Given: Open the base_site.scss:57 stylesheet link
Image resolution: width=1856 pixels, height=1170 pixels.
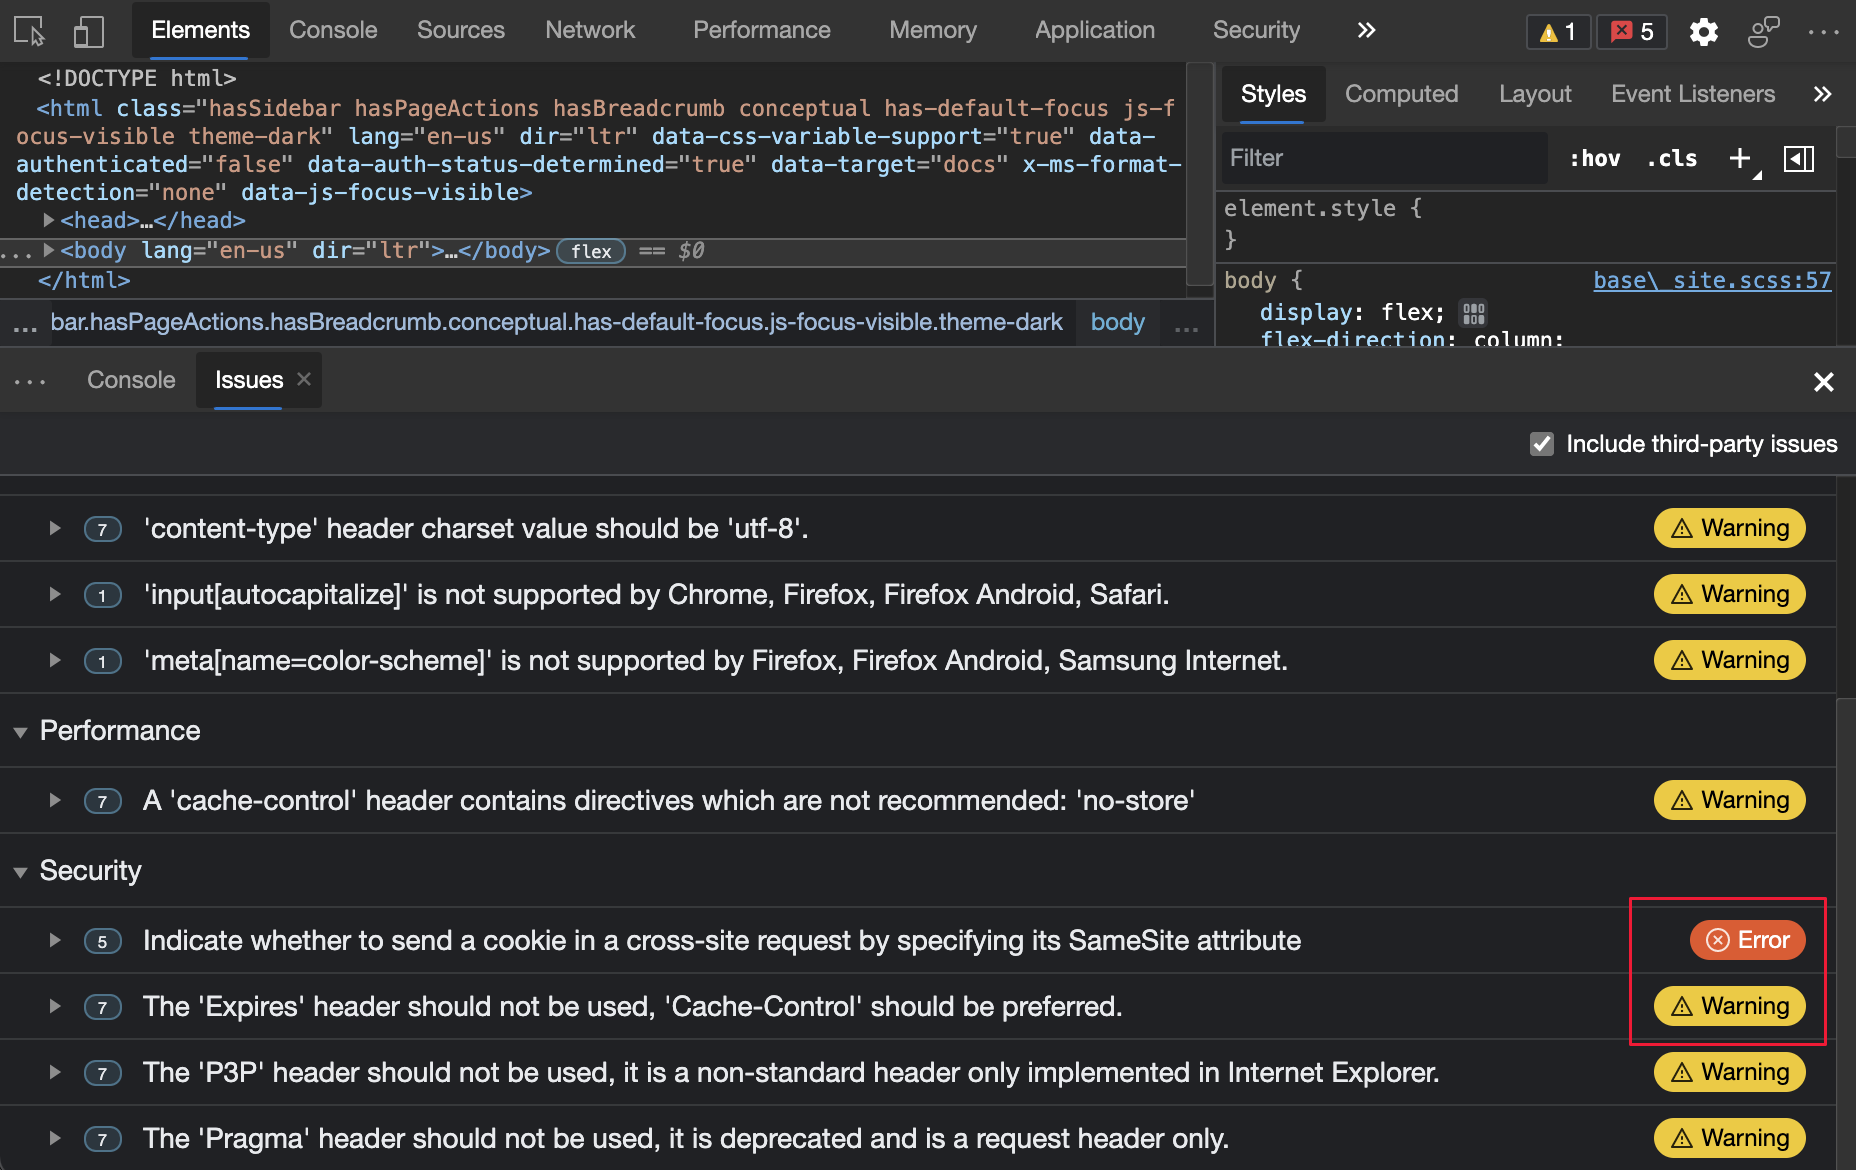Looking at the screenshot, I should pyautogui.click(x=1712, y=281).
